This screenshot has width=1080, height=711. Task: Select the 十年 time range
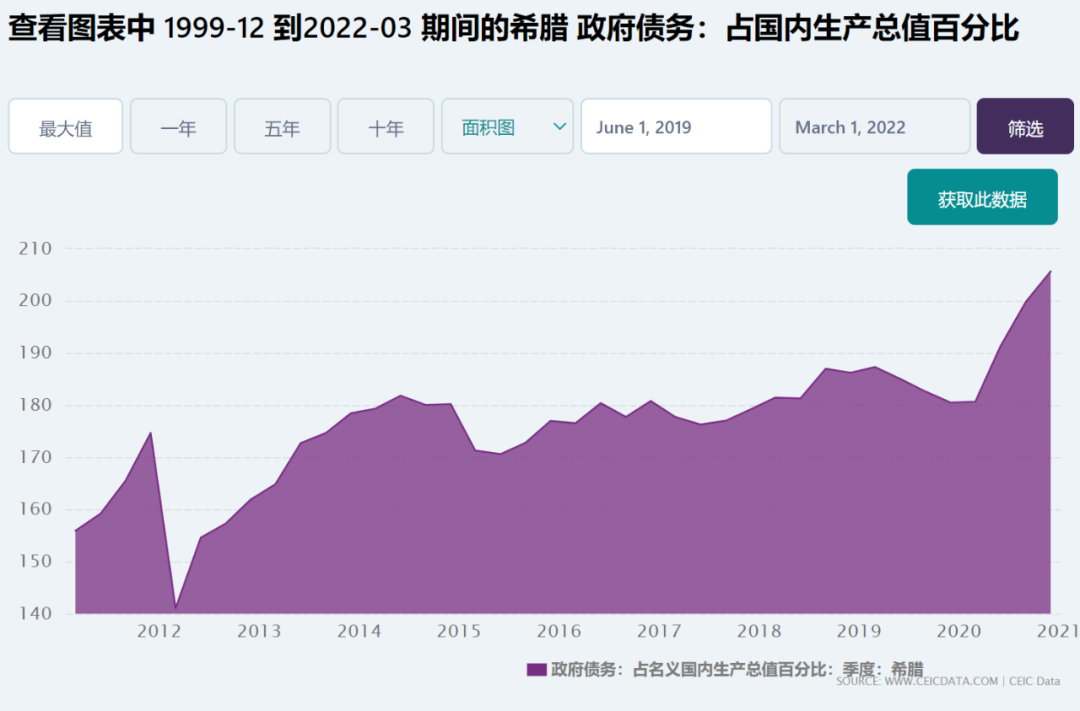point(386,127)
